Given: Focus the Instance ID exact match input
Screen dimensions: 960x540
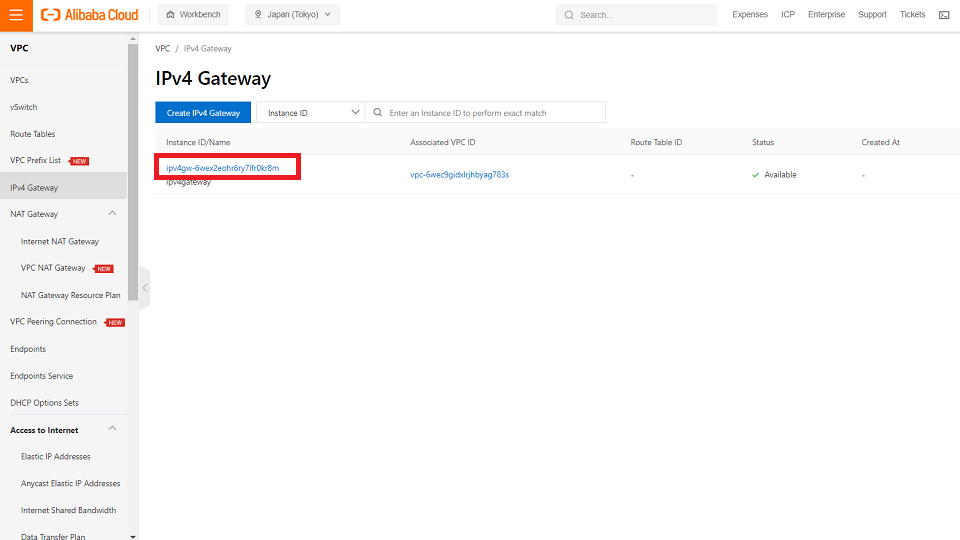Looking at the screenshot, I should click(x=486, y=113).
